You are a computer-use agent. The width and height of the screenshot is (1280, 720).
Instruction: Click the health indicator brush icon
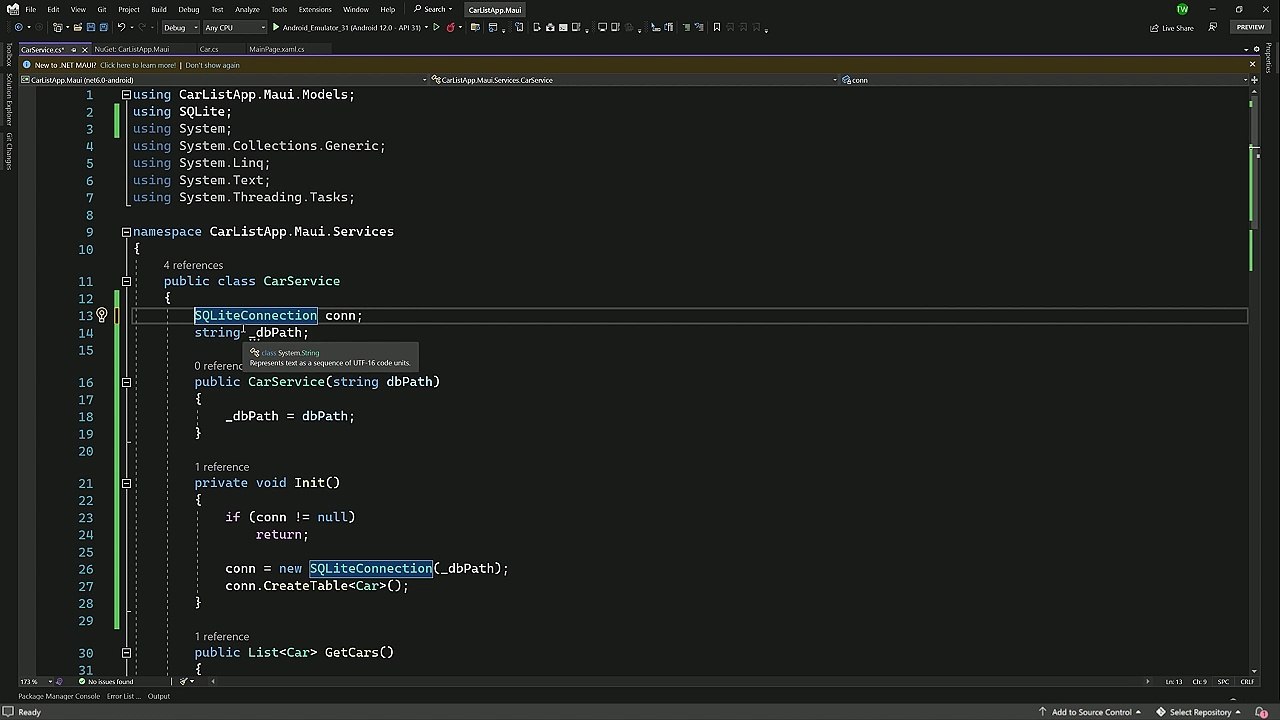pos(183,681)
